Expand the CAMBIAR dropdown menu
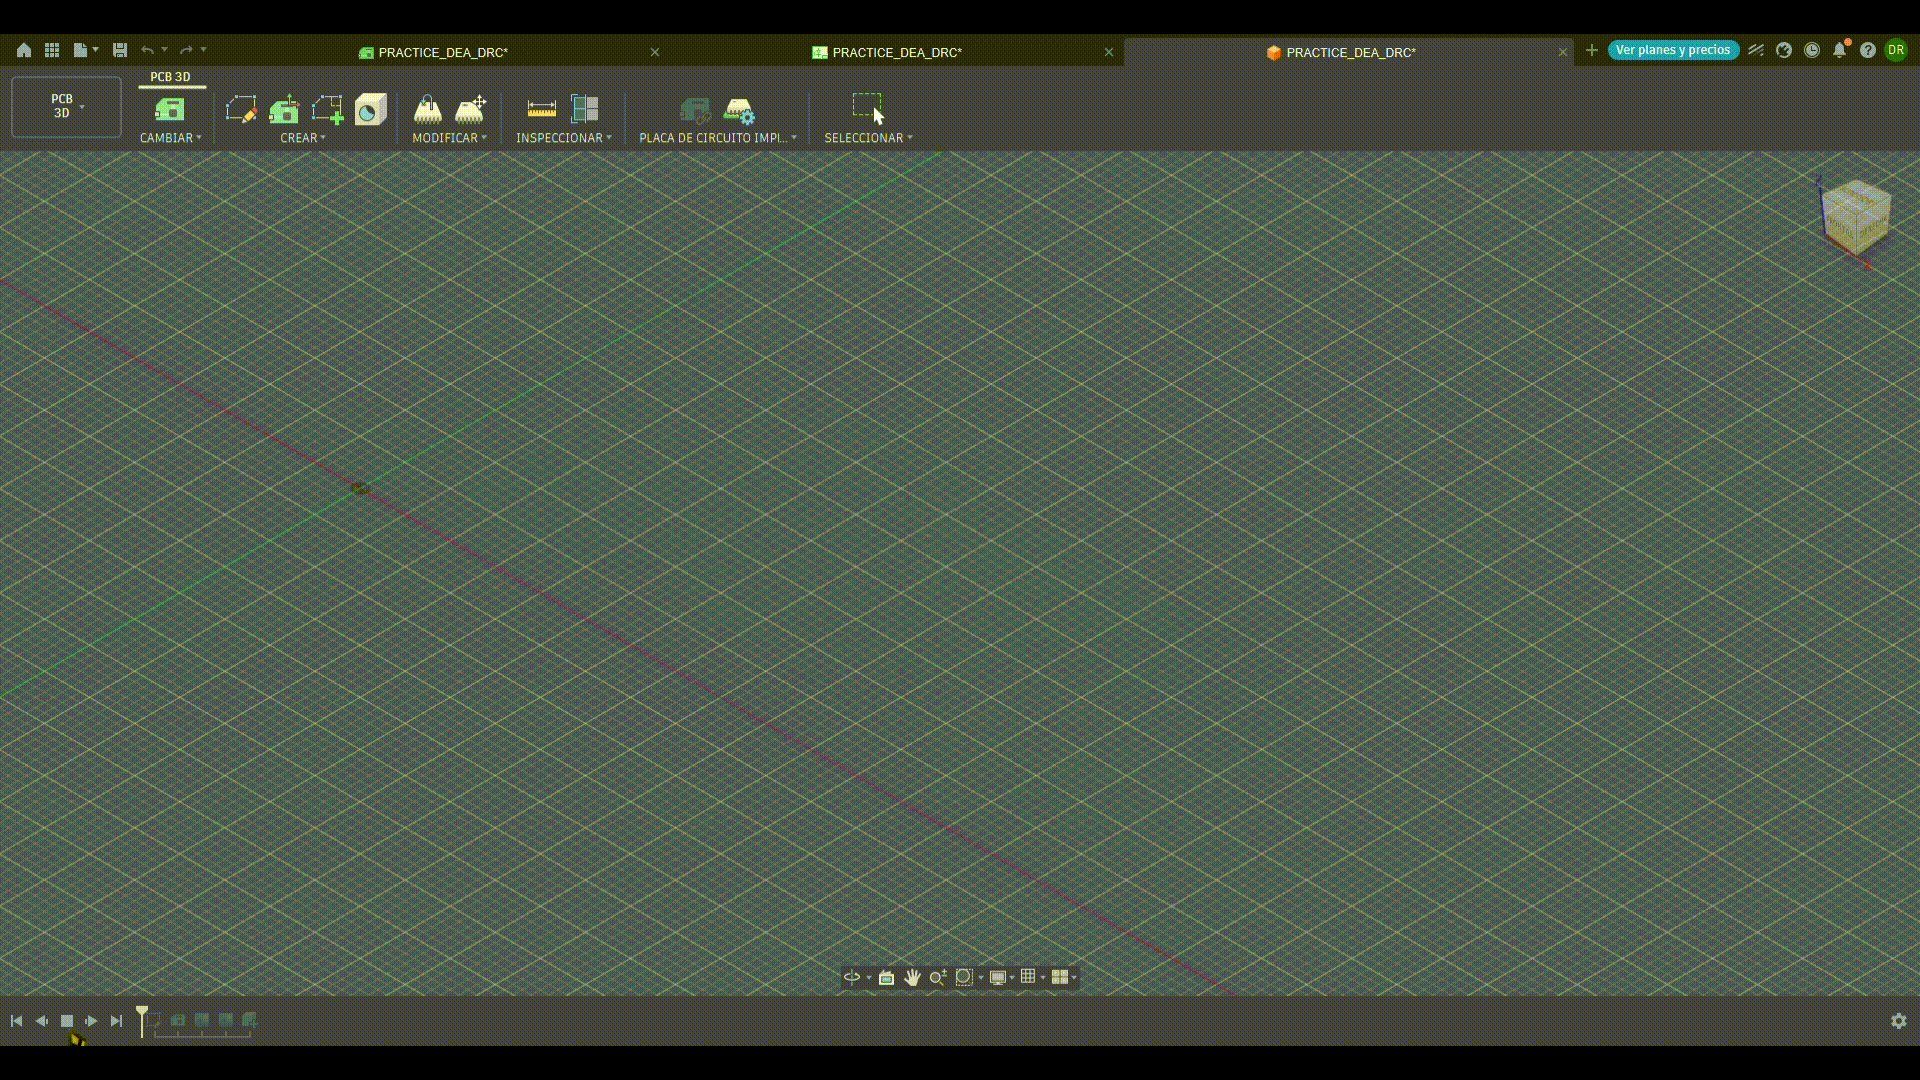 tap(170, 138)
